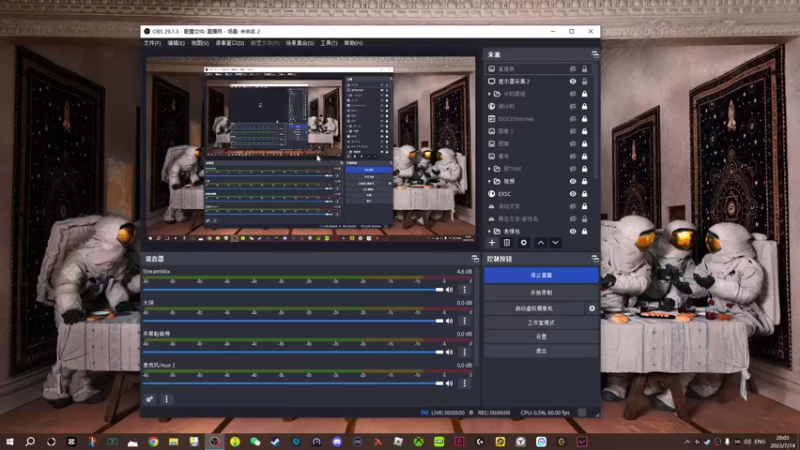Pop out the Sources dock panel
800x450 pixels.
(595, 54)
